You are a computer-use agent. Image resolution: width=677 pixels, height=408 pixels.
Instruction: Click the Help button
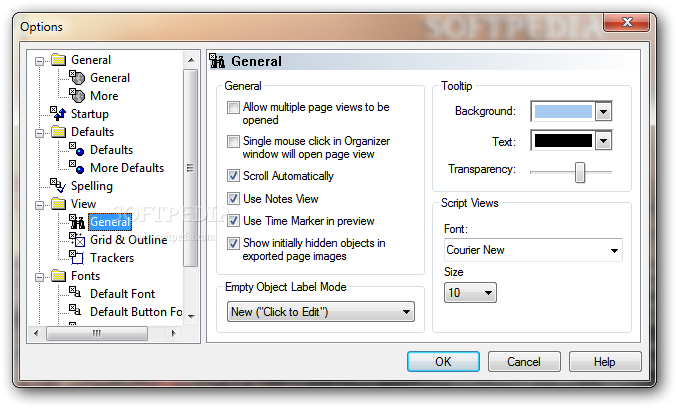pos(604,361)
